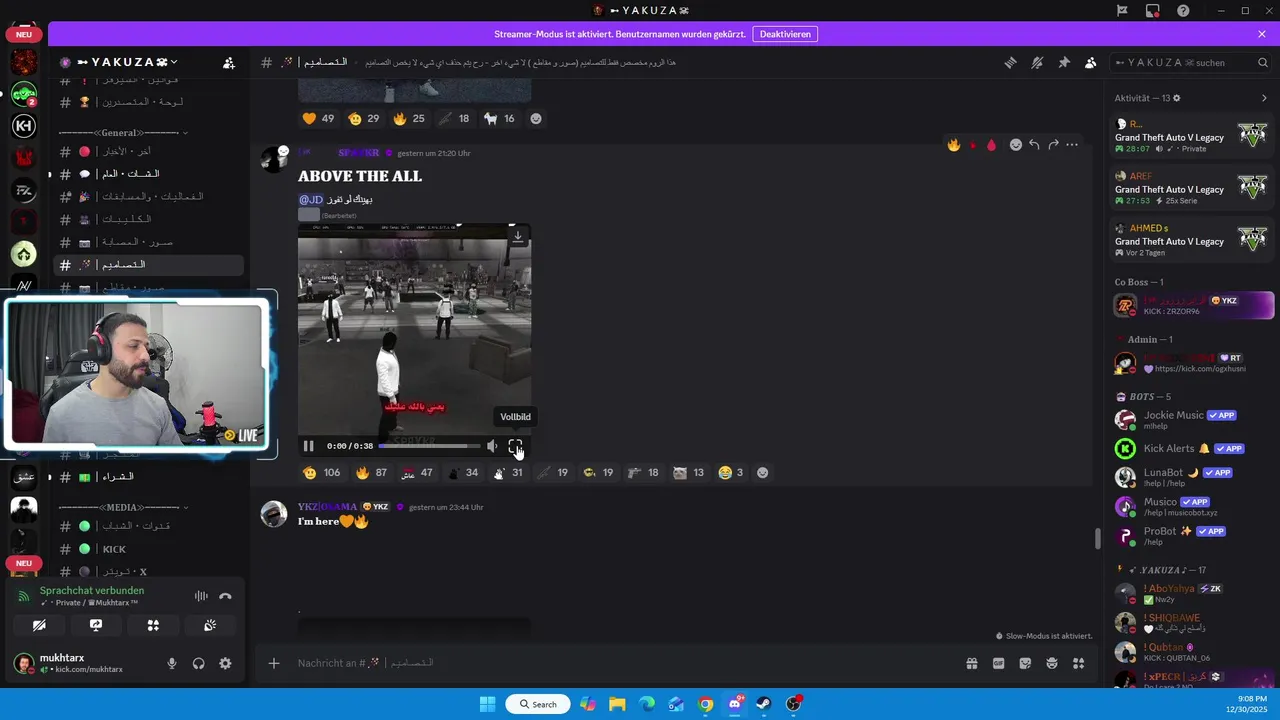Mute the video volume icon
This screenshot has width=1280, height=720.
click(492, 446)
